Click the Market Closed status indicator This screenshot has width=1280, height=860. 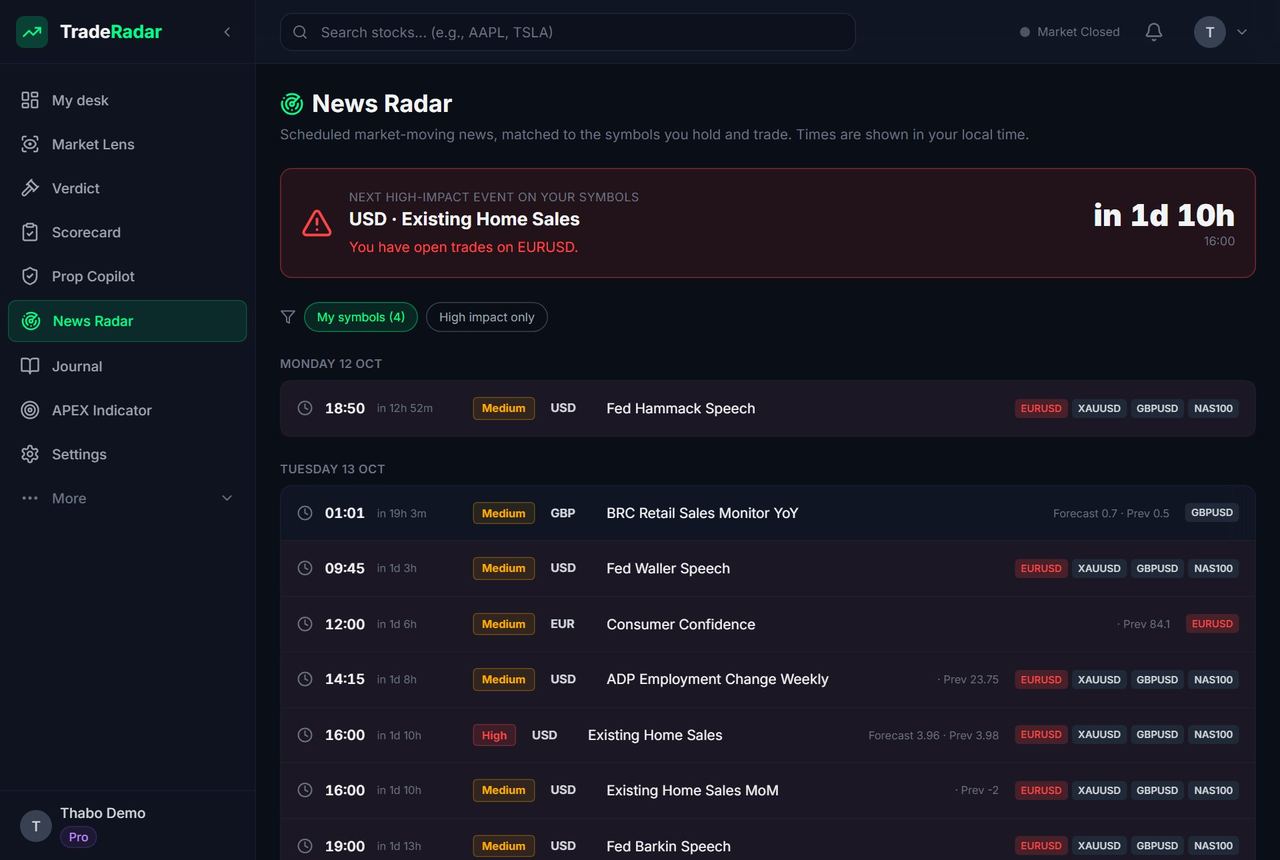click(1069, 32)
